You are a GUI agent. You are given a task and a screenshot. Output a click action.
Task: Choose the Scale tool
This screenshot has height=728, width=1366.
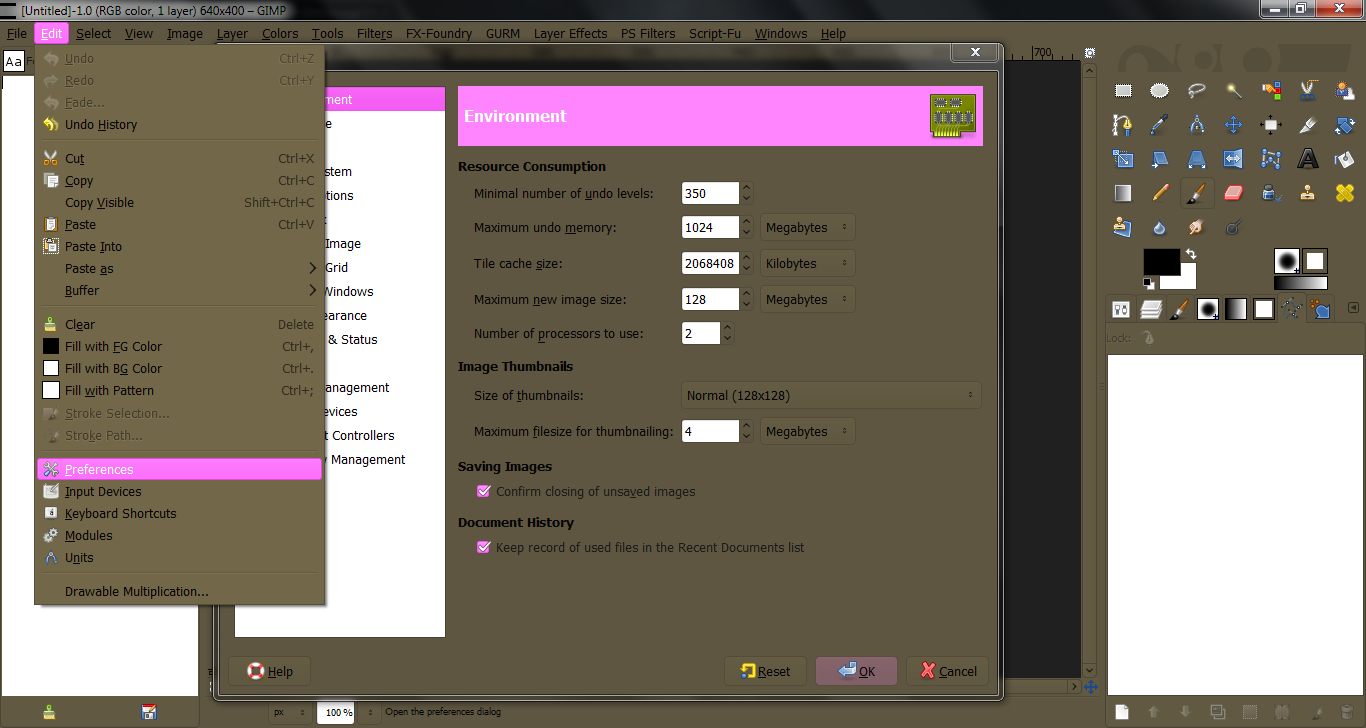tap(1123, 159)
